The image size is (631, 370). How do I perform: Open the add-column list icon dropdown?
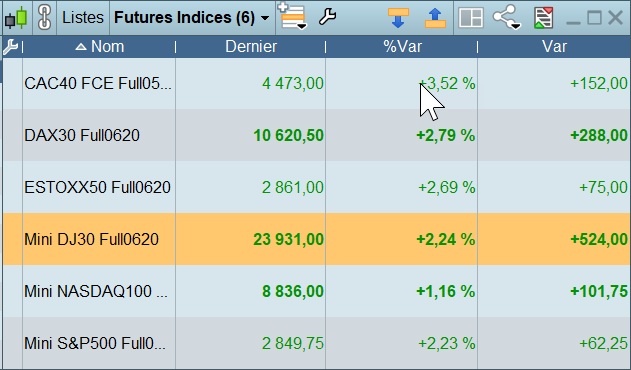coord(293,17)
